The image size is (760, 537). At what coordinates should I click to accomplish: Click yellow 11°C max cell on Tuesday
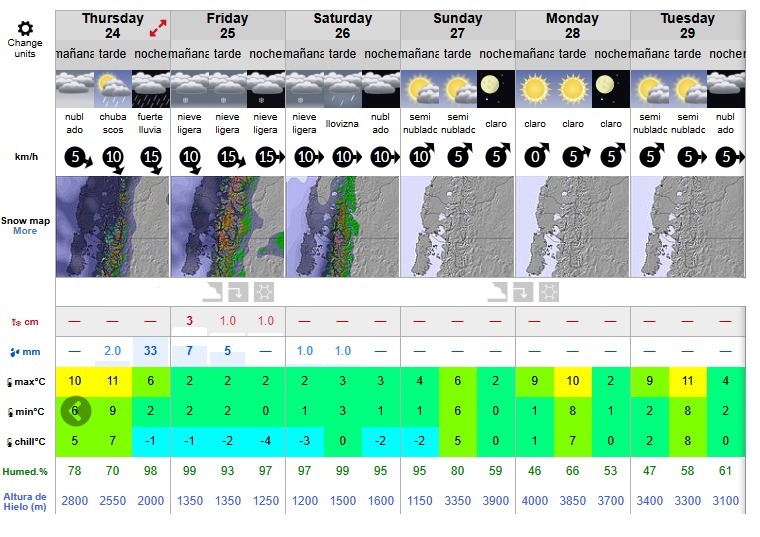click(687, 381)
